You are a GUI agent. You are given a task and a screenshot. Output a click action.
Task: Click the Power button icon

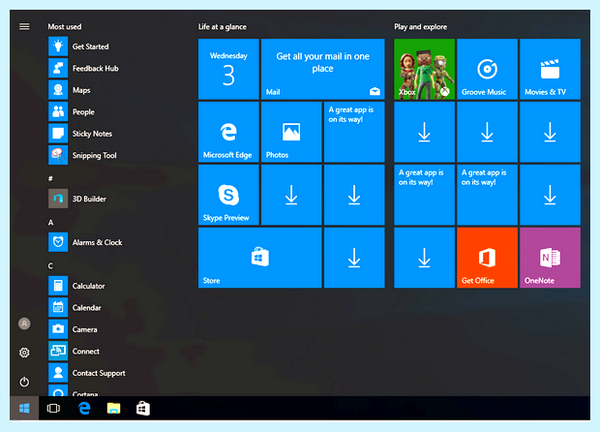click(24, 381)
